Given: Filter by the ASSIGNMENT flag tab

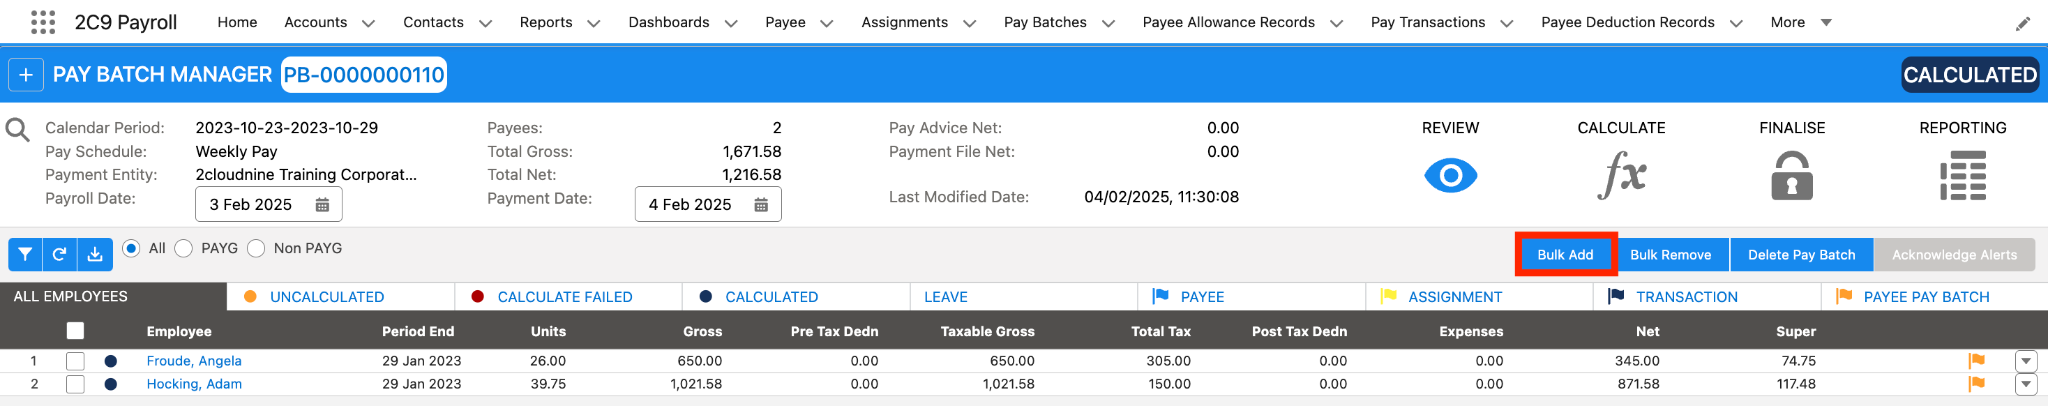Looking at the screenshot, I should (1479, 297).
